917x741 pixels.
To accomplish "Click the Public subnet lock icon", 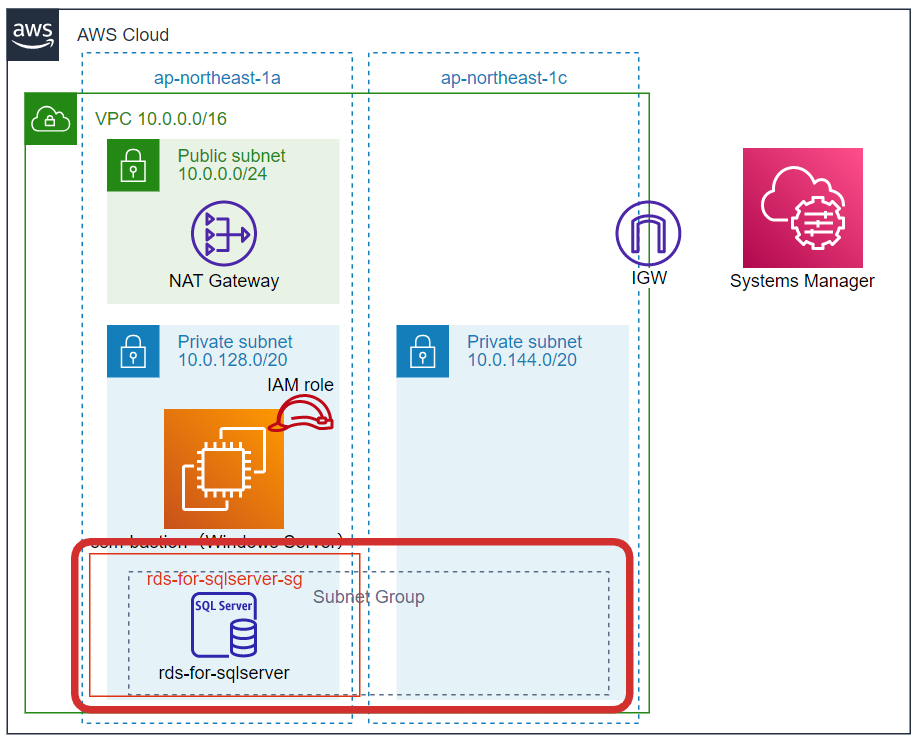I will pos(133,166).
